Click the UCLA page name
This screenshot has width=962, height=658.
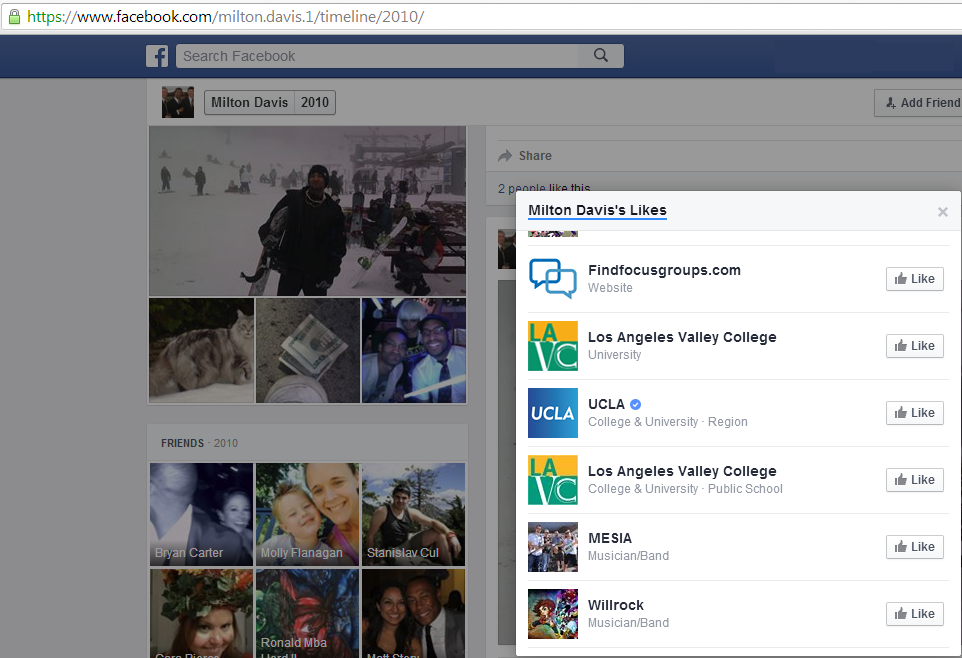point(606,404)
